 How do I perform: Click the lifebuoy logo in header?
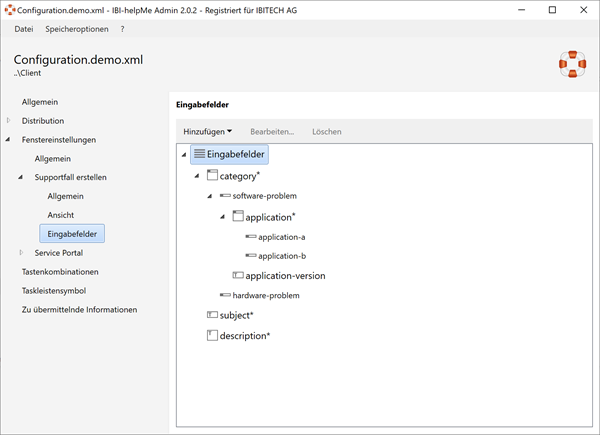pyautogui.click(x=572, y=64)
